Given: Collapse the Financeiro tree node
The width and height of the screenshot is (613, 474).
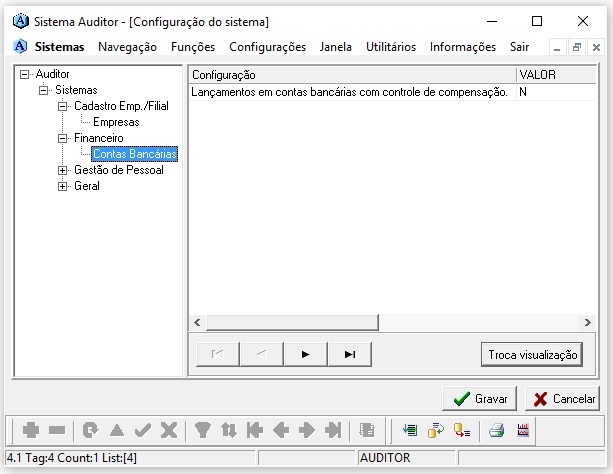Looking at the screenshot, I should click(x=62, y=138).
